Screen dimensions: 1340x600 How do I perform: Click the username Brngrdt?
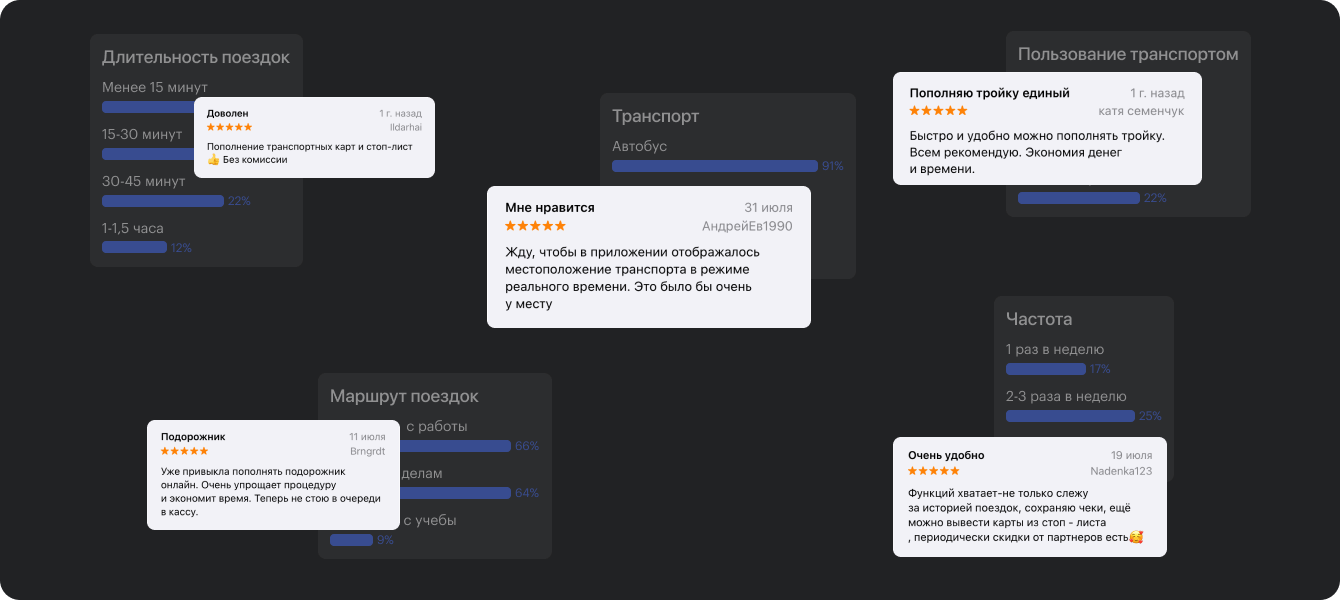point(367,451)
